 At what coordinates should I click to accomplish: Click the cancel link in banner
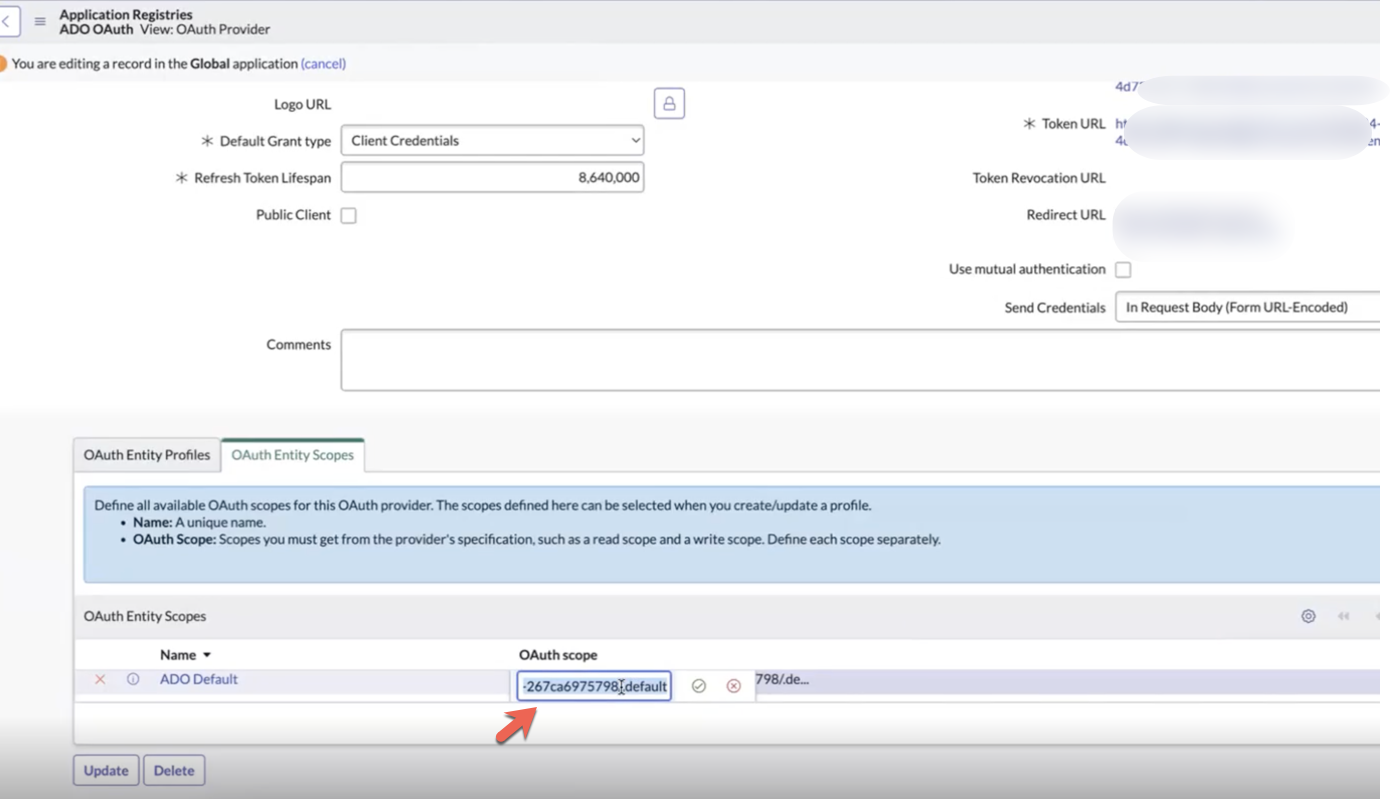click(x=323, y=63)
